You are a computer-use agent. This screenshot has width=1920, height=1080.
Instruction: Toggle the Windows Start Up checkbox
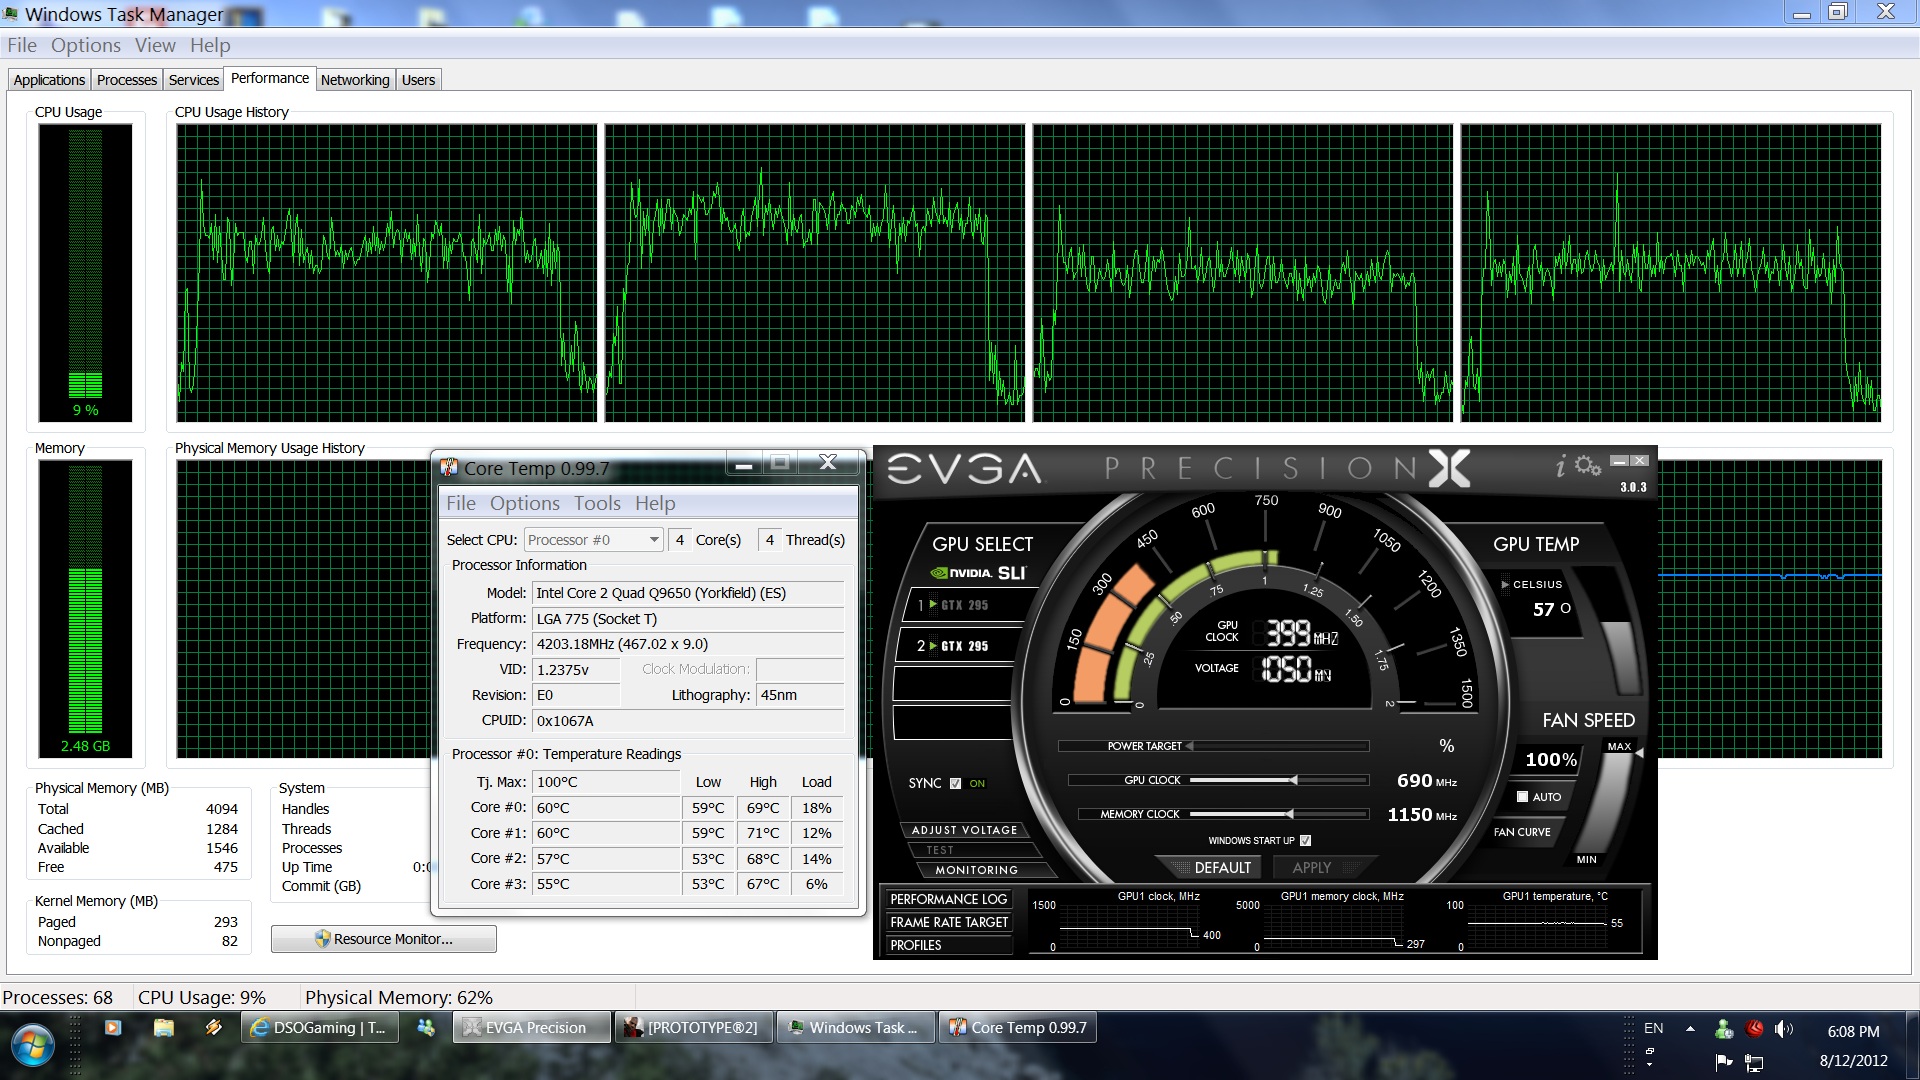(x=1305, y=840)
